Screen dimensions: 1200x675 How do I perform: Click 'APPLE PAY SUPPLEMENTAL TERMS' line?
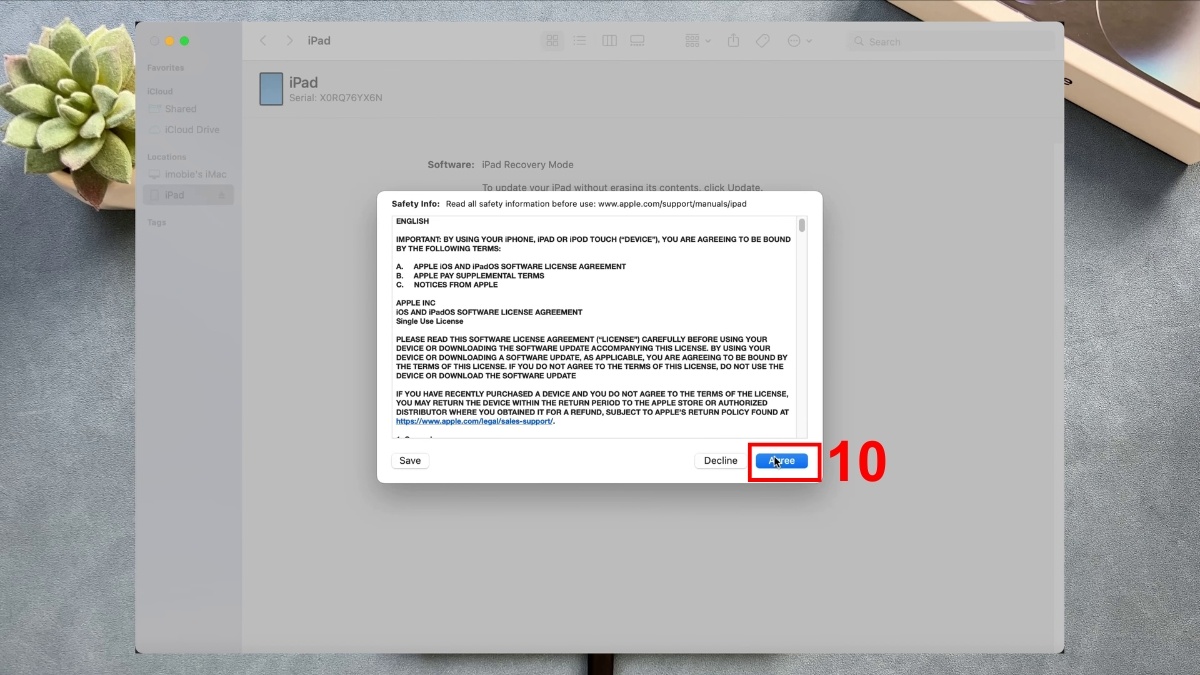(x=478, y=276)
